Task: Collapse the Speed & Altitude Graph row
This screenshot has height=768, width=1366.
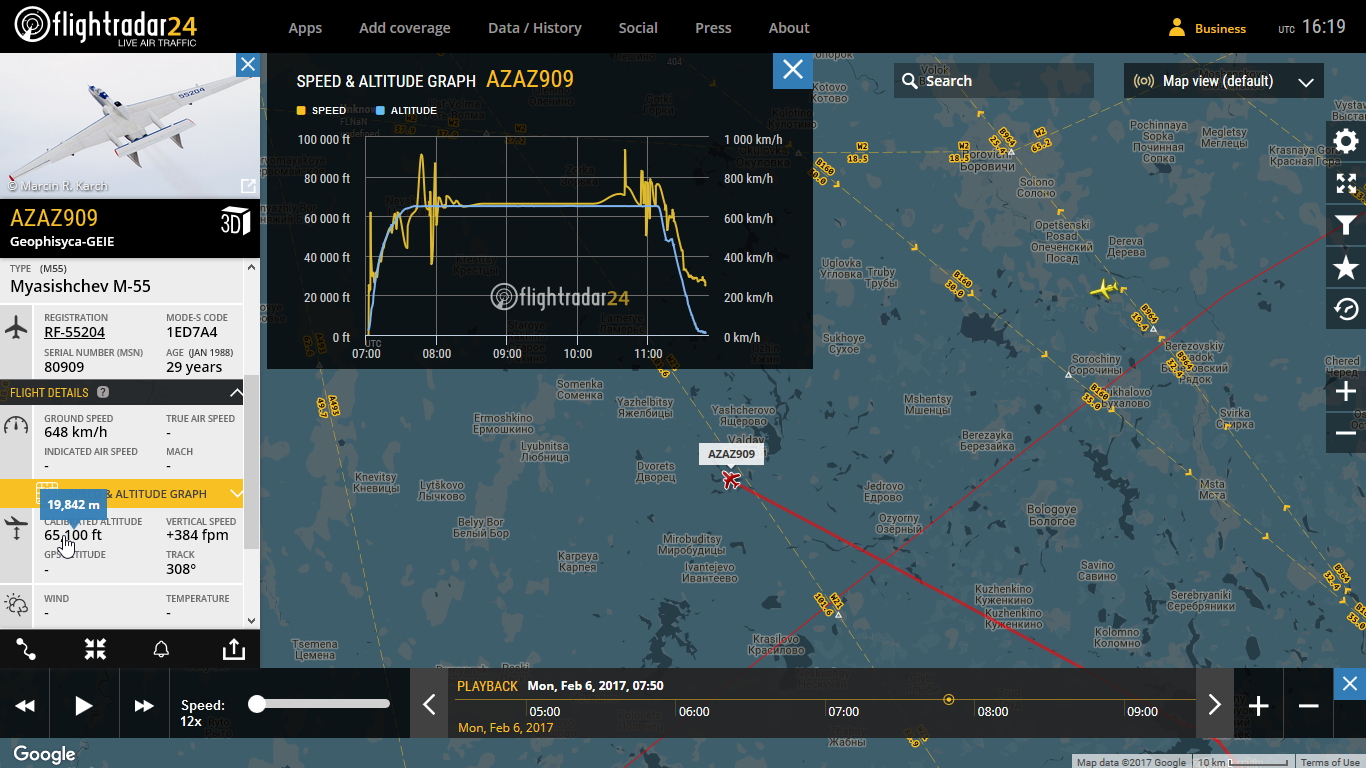Action: point(236,493)
